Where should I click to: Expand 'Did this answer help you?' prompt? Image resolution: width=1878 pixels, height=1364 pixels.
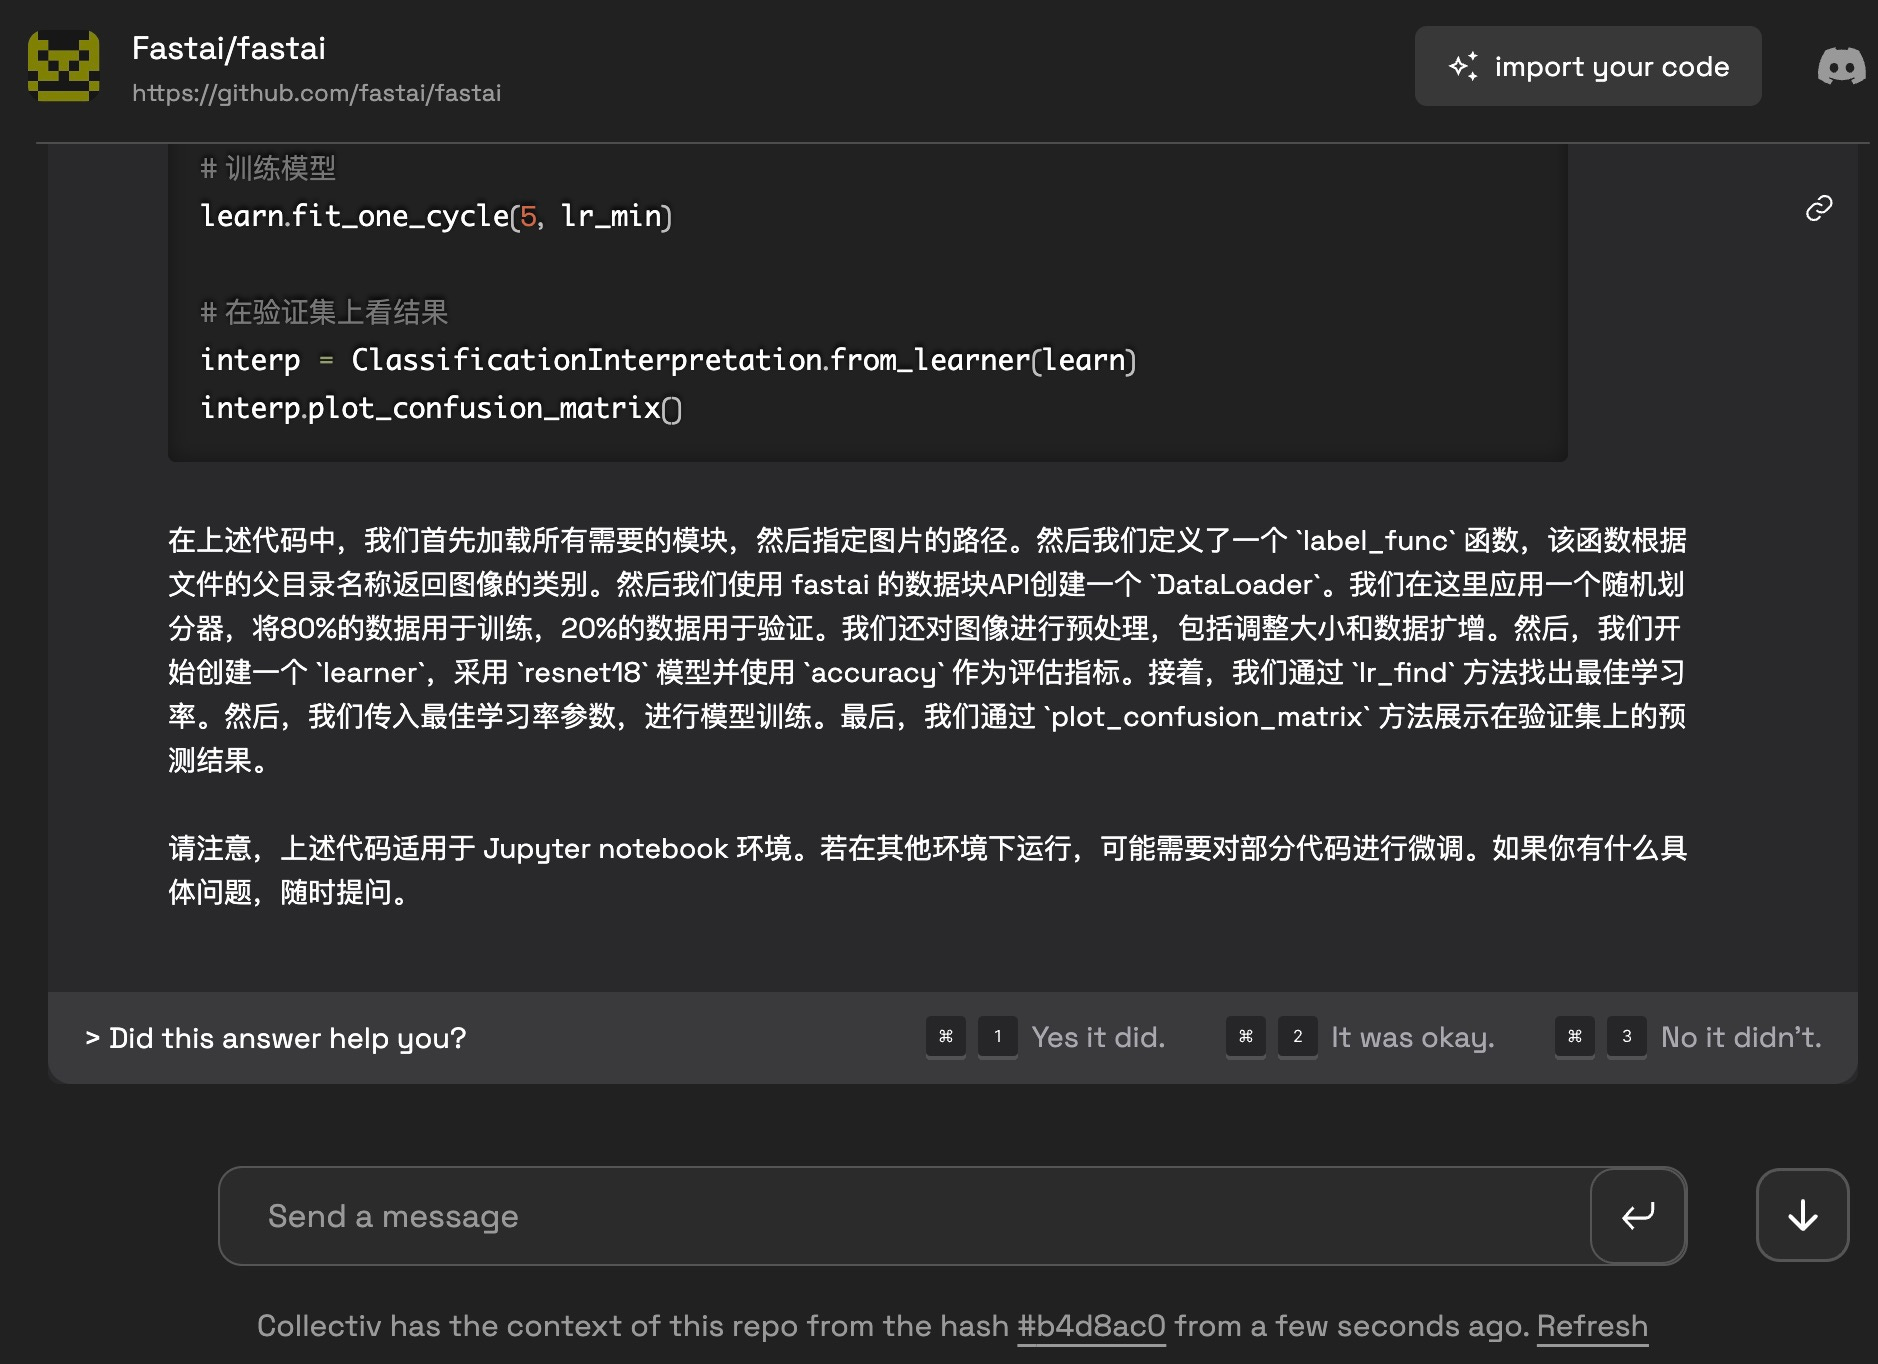[x=276, y=1038]
